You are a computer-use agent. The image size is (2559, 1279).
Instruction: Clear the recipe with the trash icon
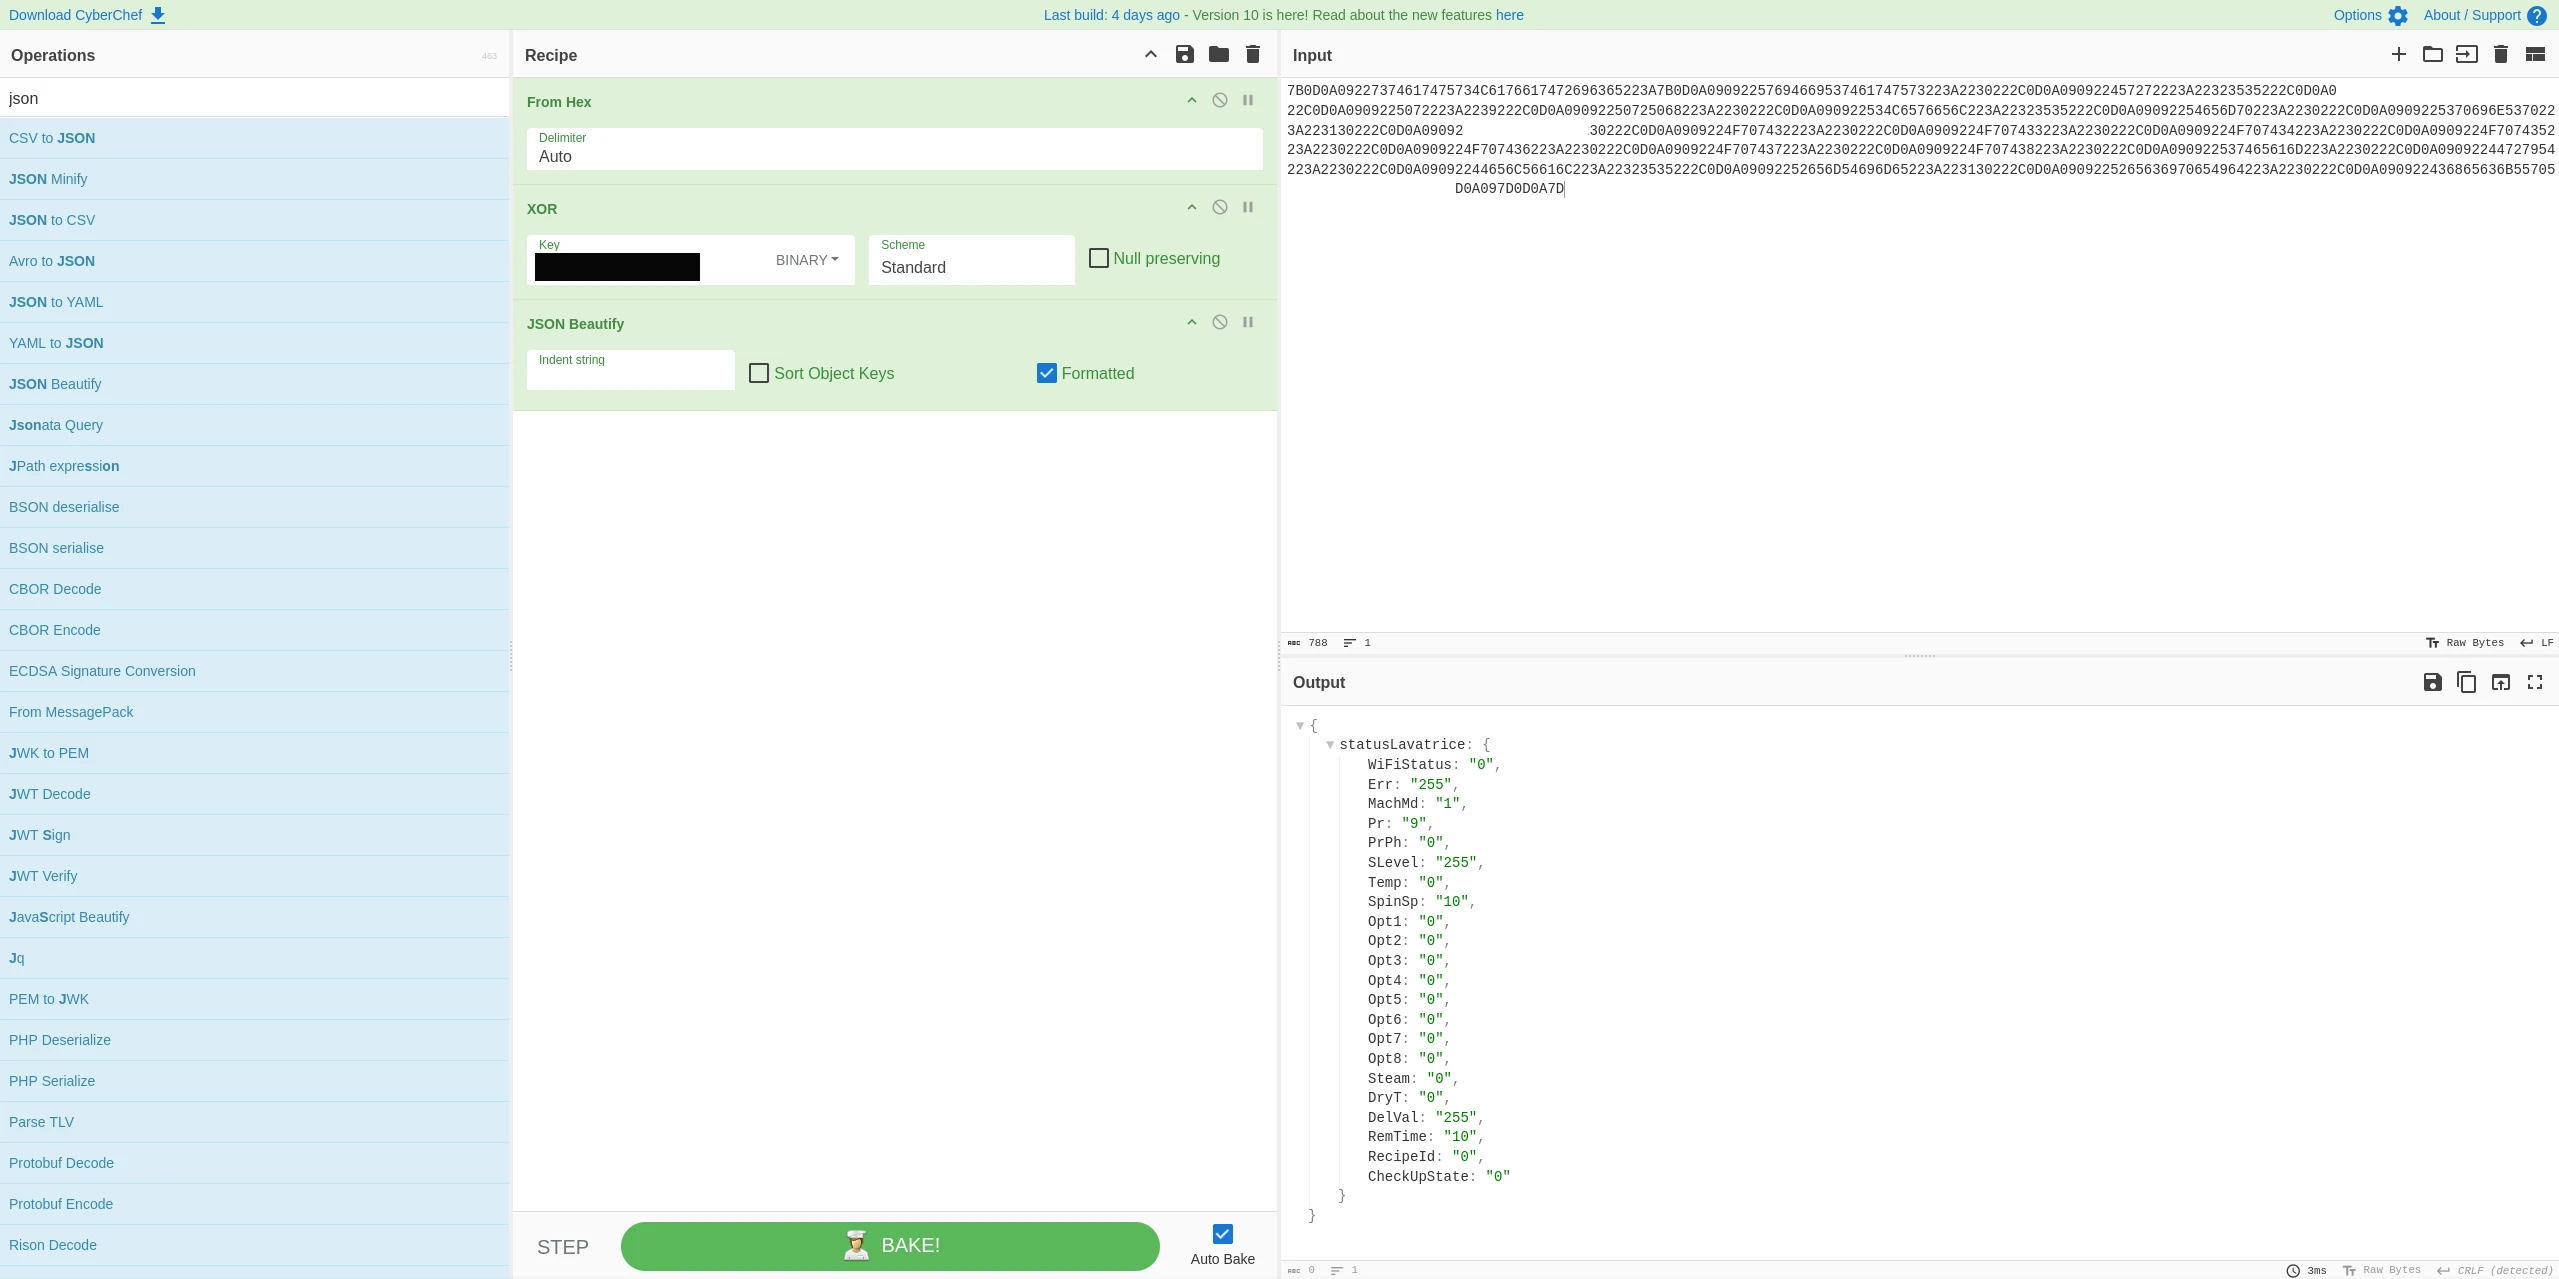pos(1252,55)
